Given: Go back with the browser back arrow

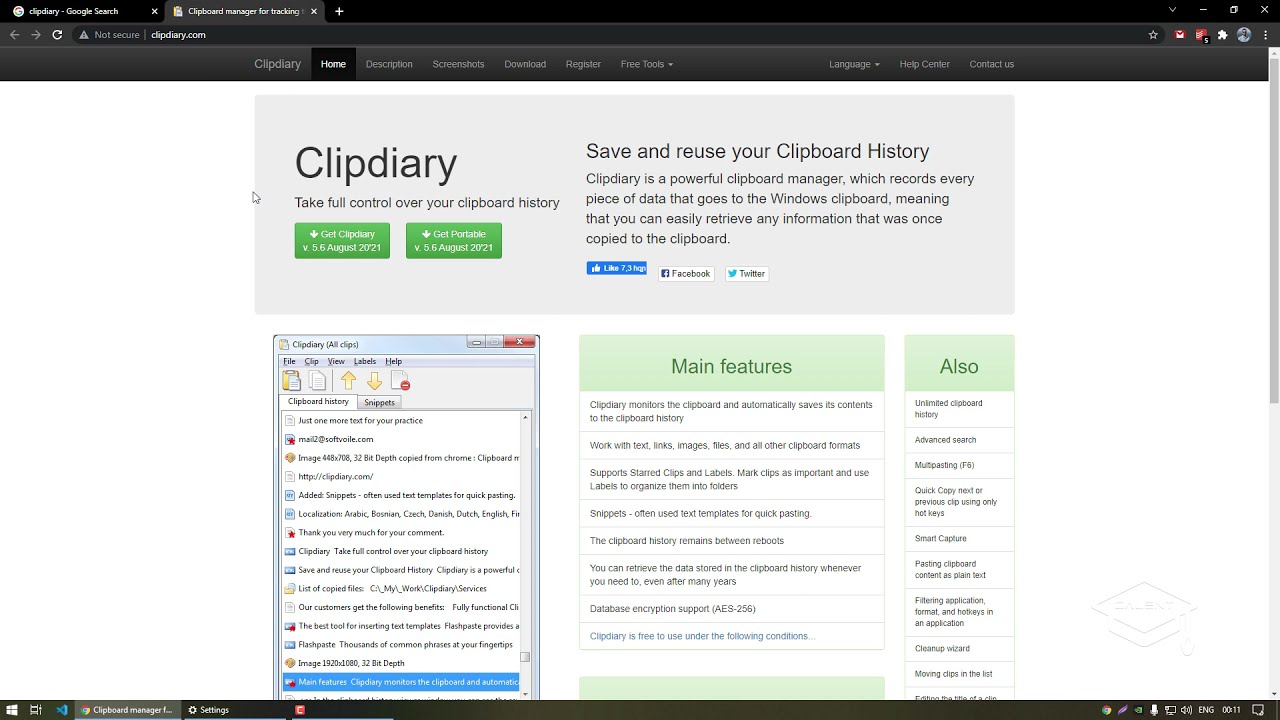Looking at the screenshot, I should point(14,34).
